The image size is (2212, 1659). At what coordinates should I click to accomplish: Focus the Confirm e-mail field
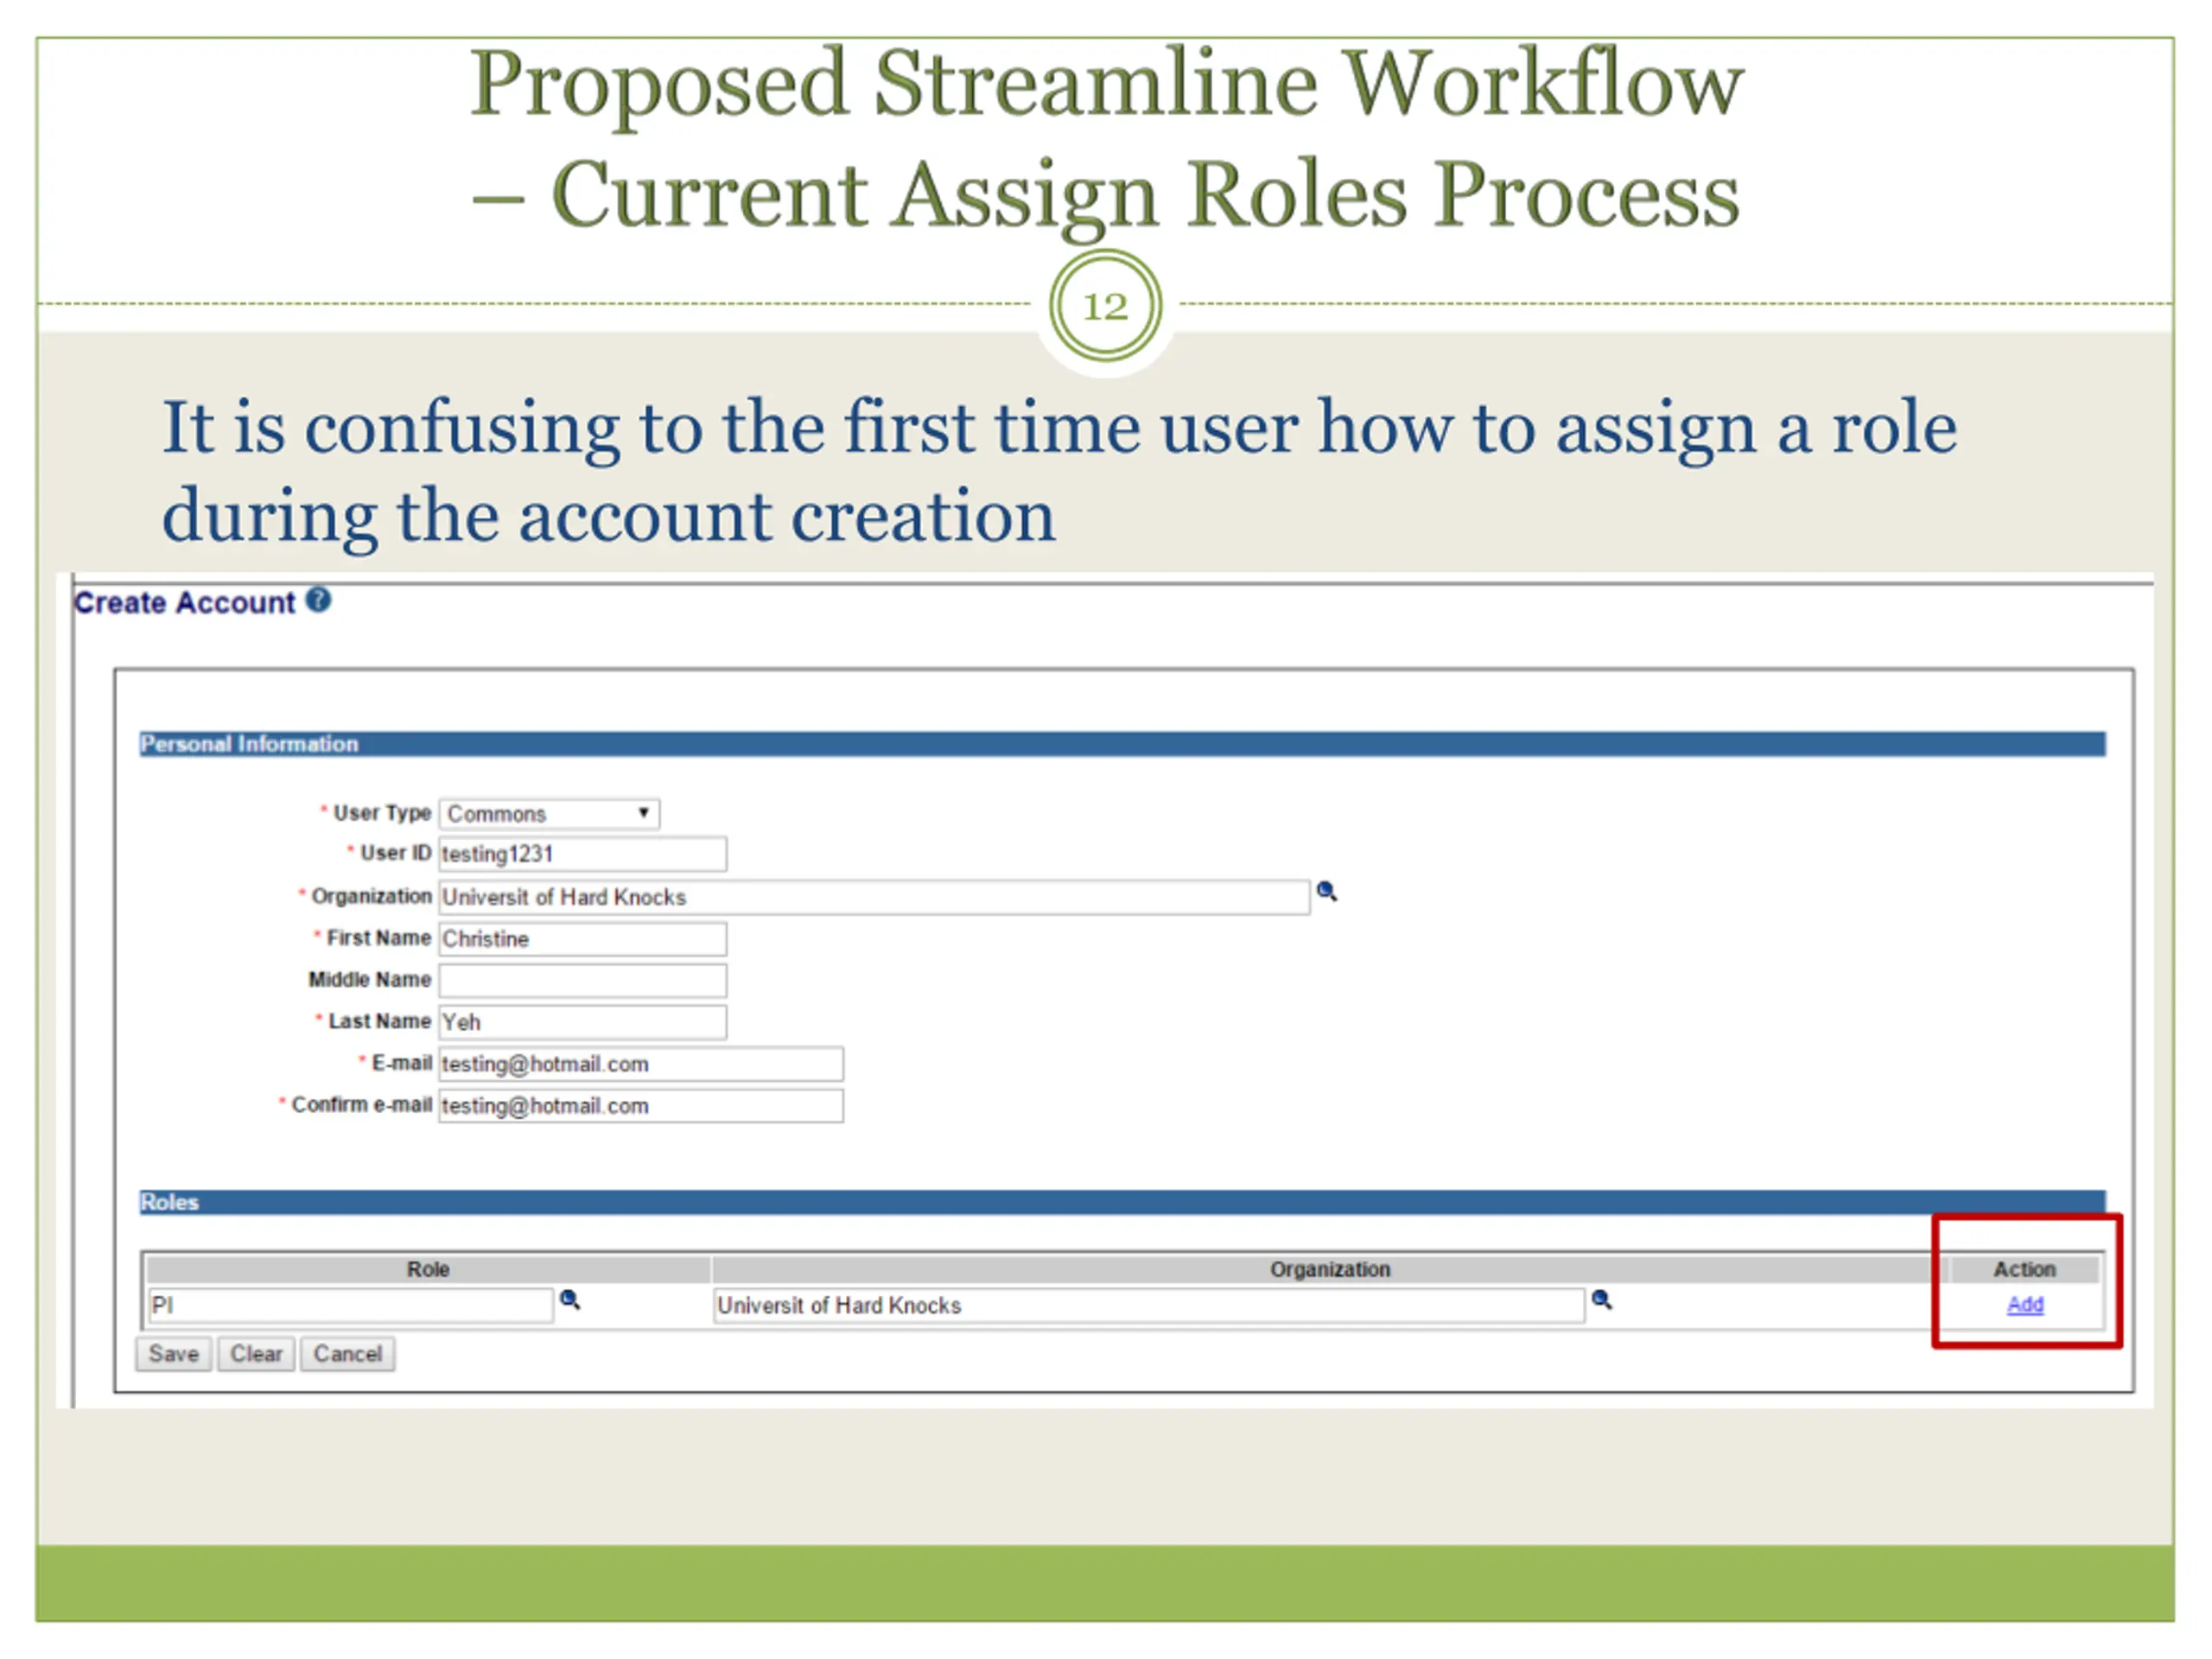(640, 1106)
